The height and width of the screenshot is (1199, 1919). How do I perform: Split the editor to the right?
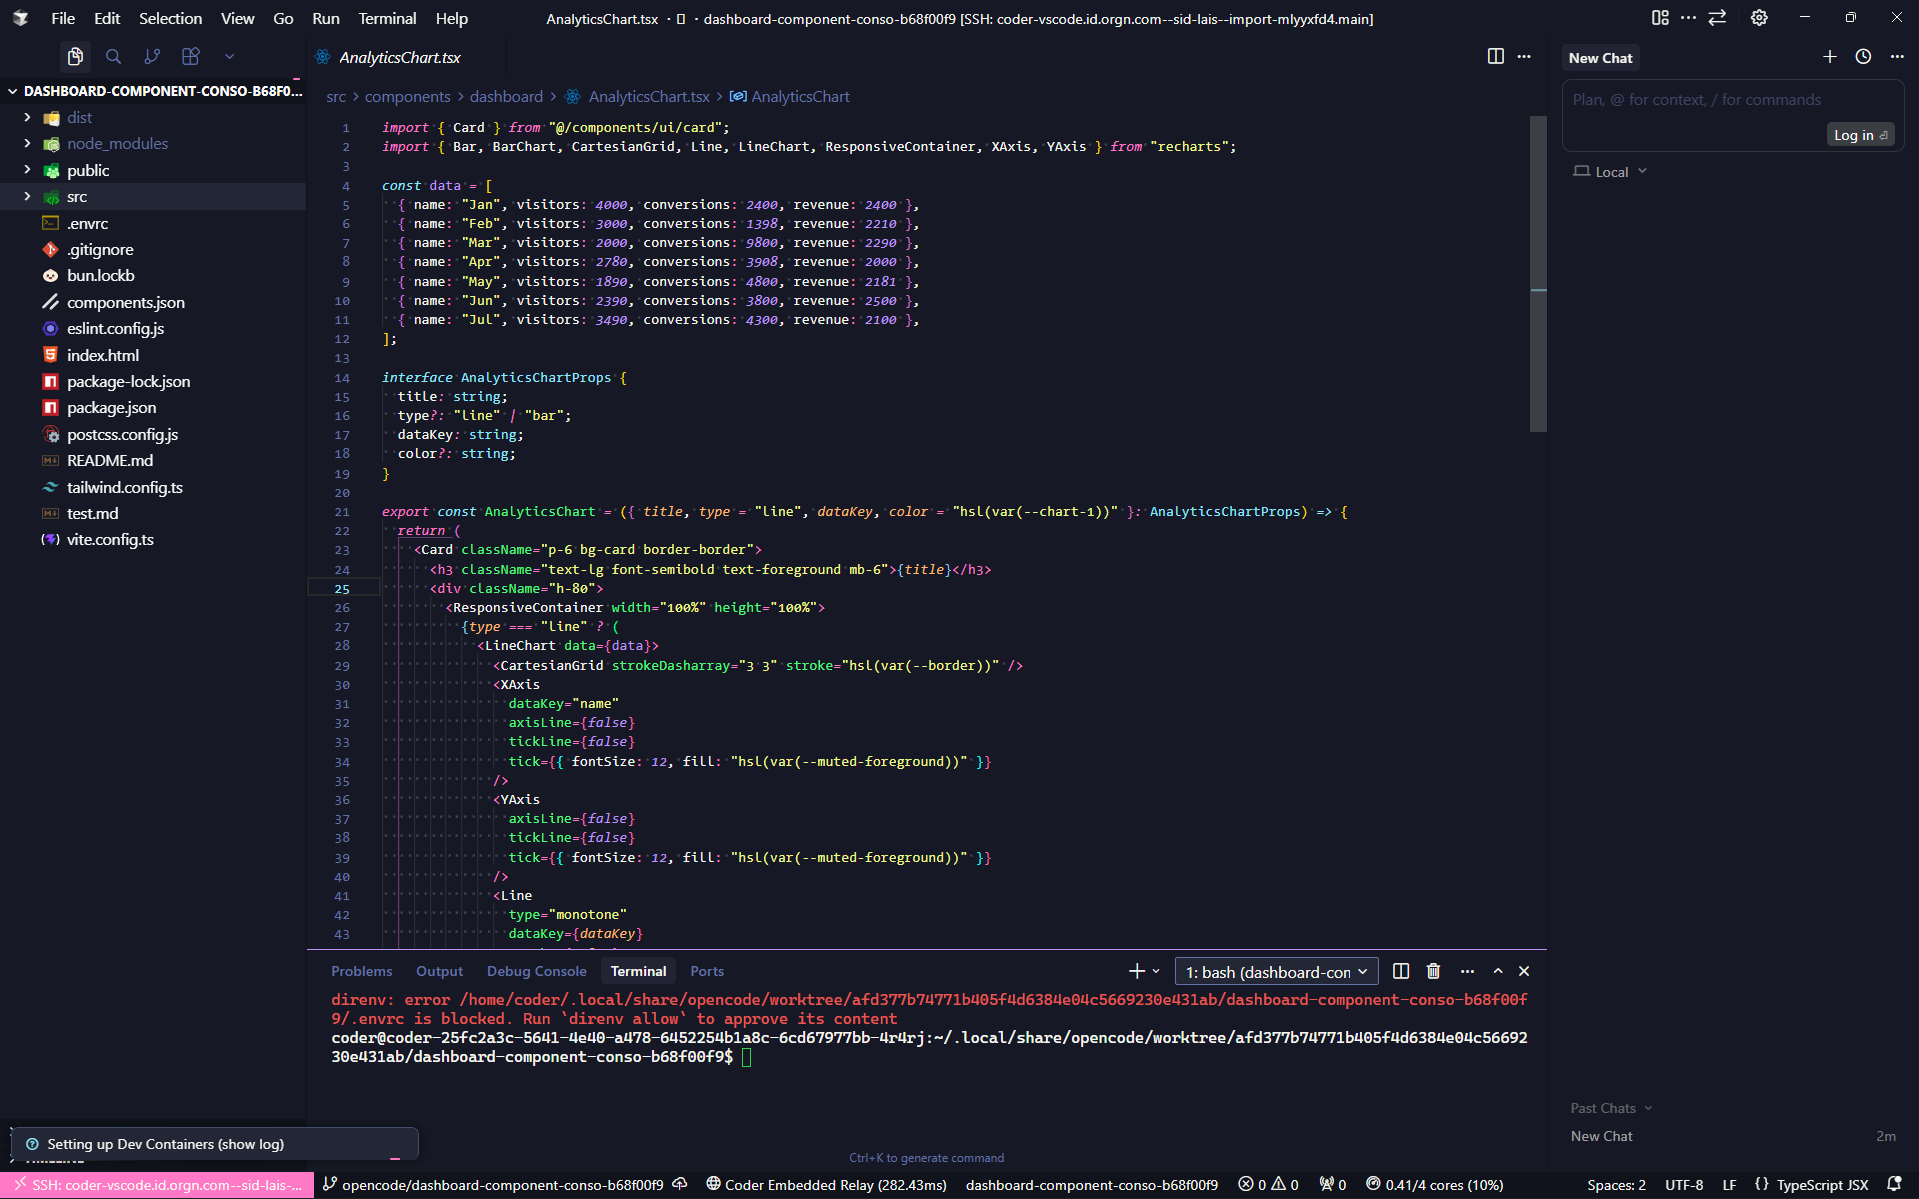pos(1495,57)
